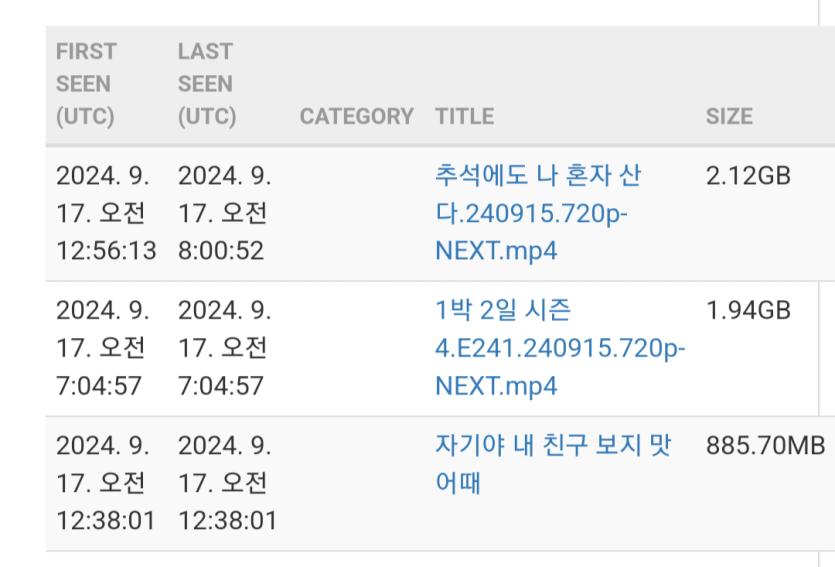Click the TITLE column header
Viewport: 835px width, 567px height.
465,116
